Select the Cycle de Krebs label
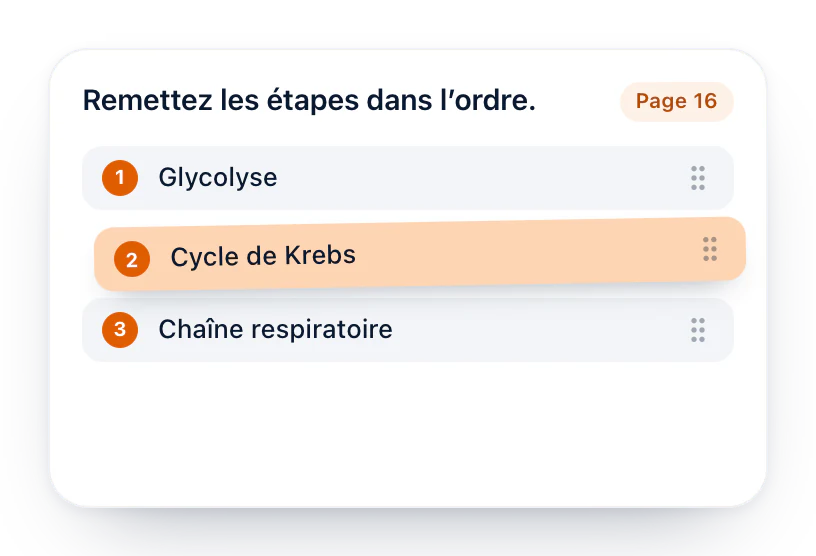Screen dimensions: 816x556 pyautogui.click(x=263, y=256)
